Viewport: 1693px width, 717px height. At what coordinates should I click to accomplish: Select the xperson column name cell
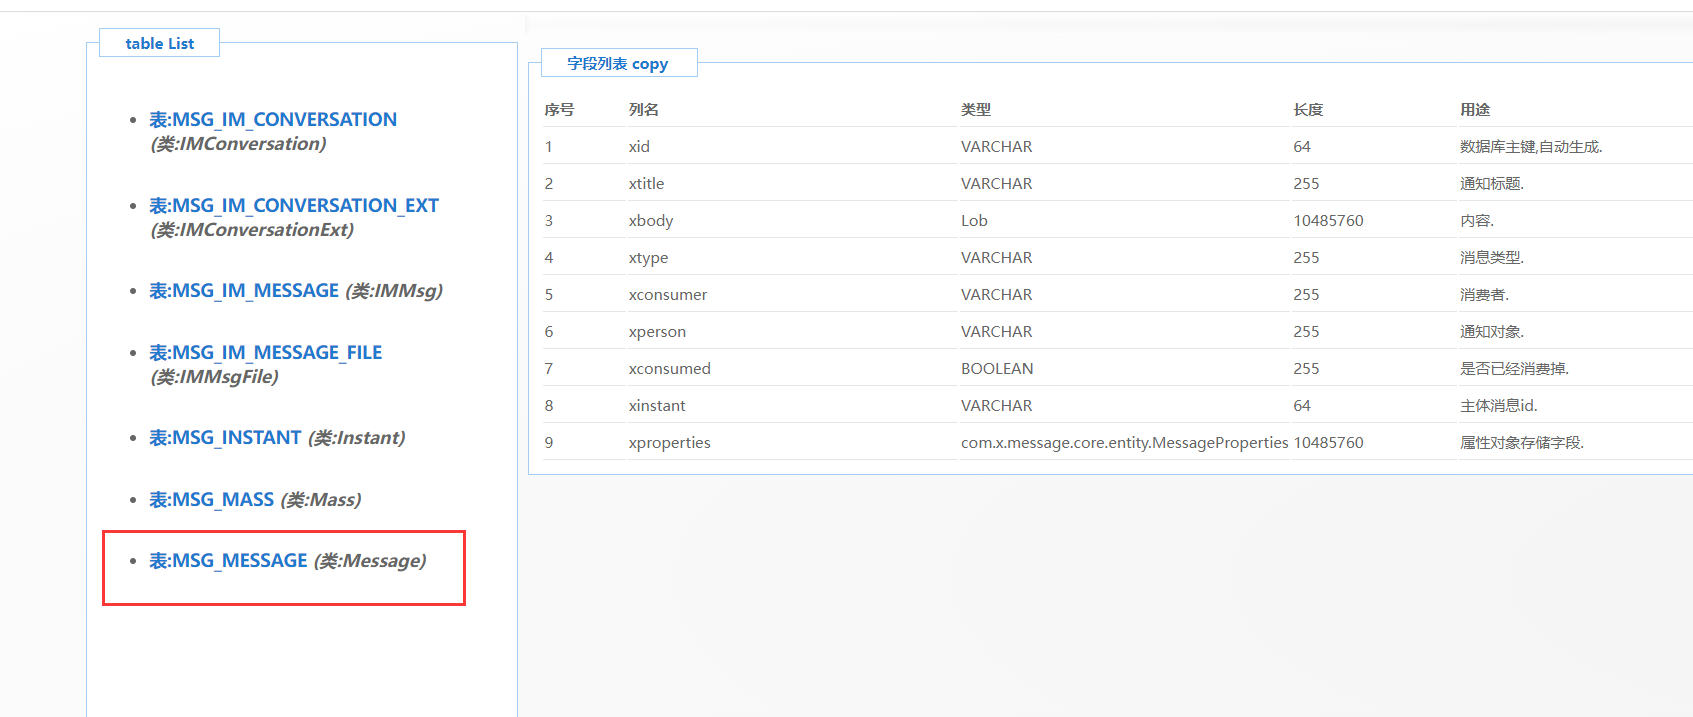coord(657,332)
